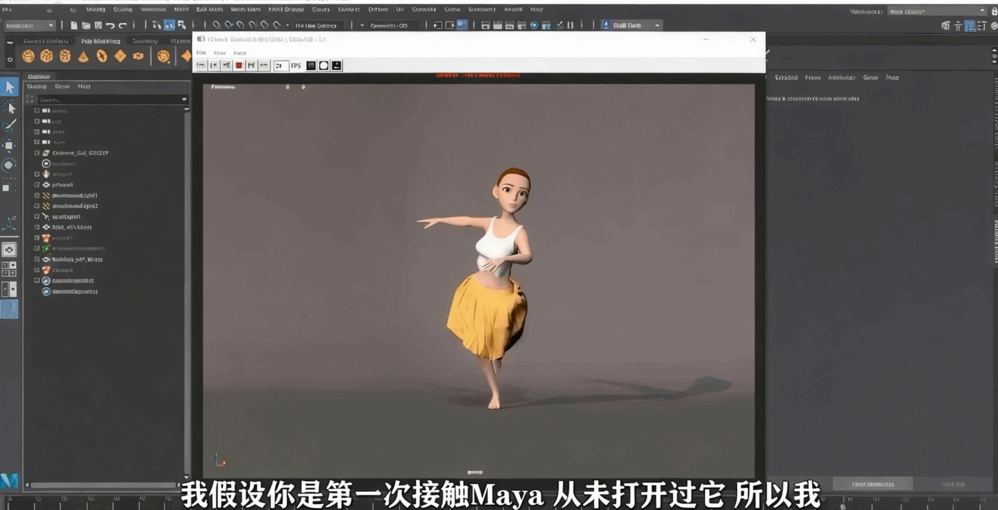Switch to four view layout button
Viewport: 998px width, 510px height.
click(x=9, y=269)
